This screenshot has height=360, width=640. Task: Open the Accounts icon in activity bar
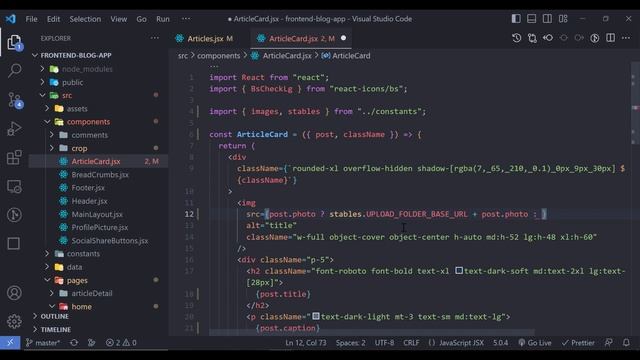tap(14, 293)
